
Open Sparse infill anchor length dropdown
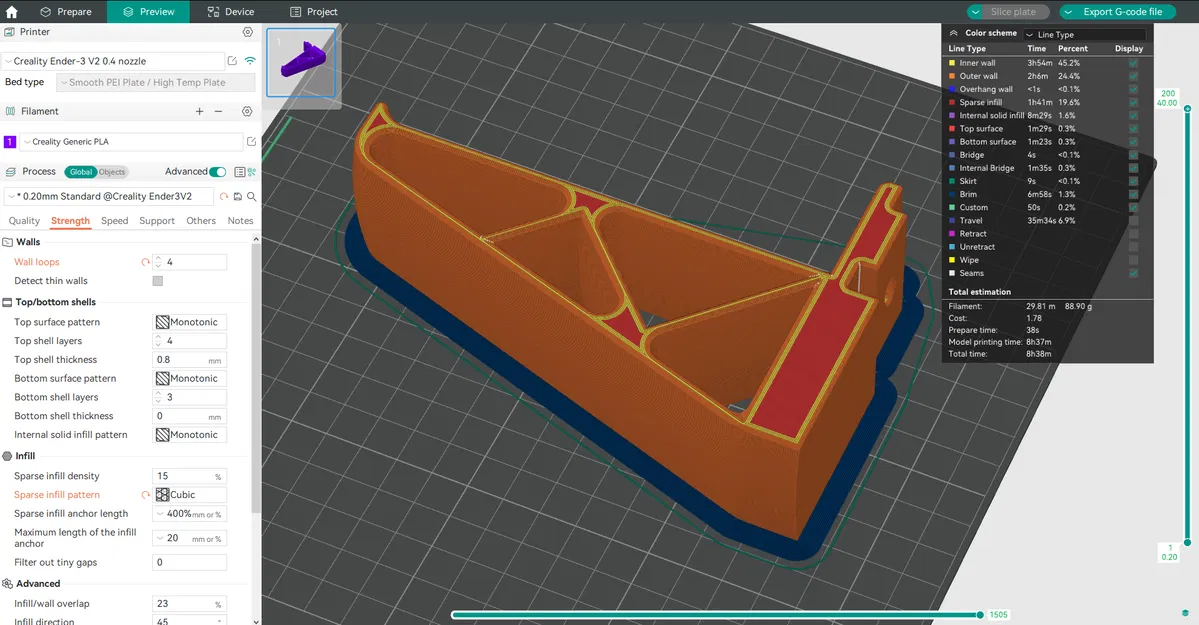pos(190,514)
